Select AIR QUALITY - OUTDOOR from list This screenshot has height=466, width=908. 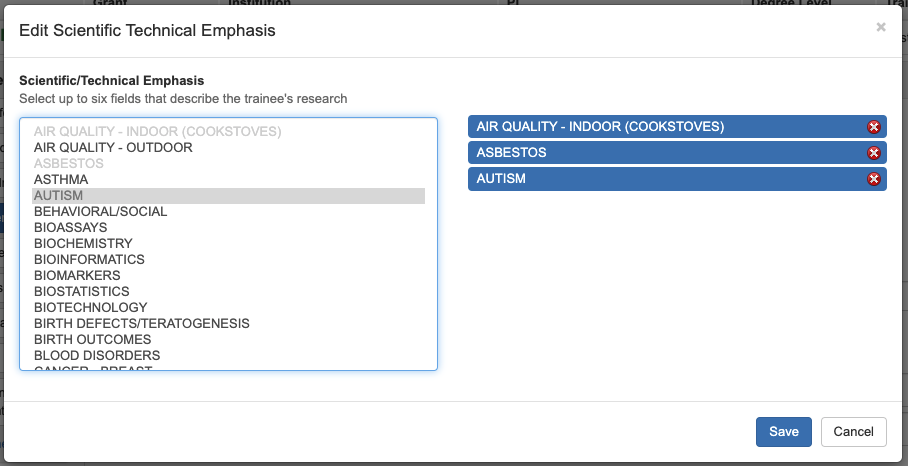[113, 148]
